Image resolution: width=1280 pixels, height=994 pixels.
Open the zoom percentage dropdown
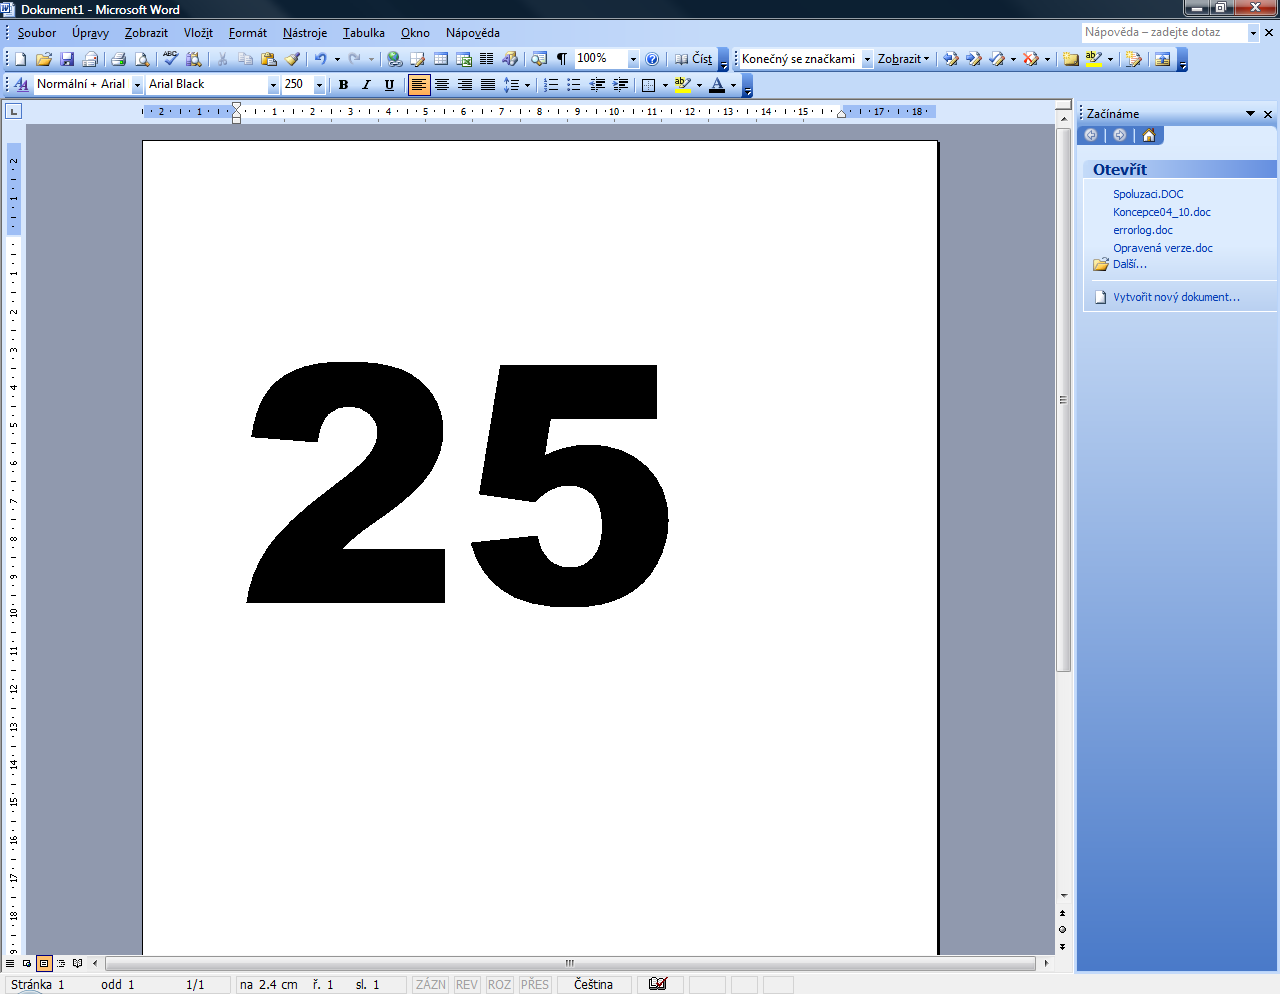click(x=633, y=60)
